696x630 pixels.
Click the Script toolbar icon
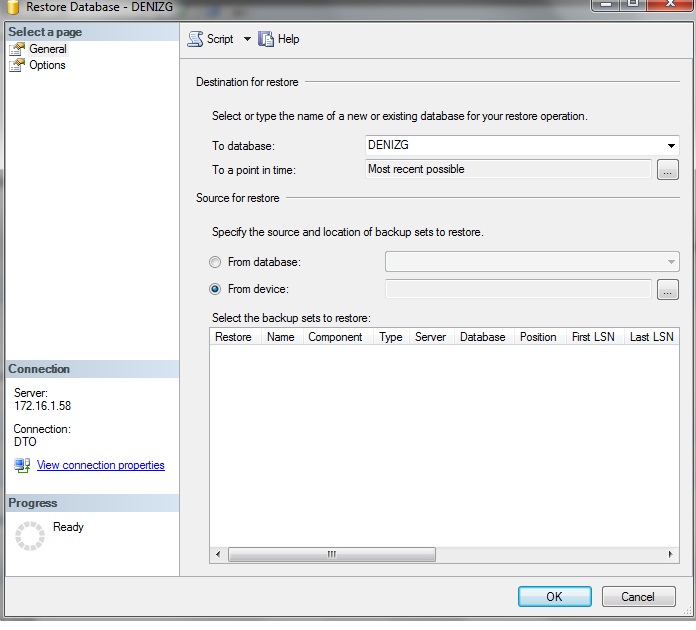196,39
